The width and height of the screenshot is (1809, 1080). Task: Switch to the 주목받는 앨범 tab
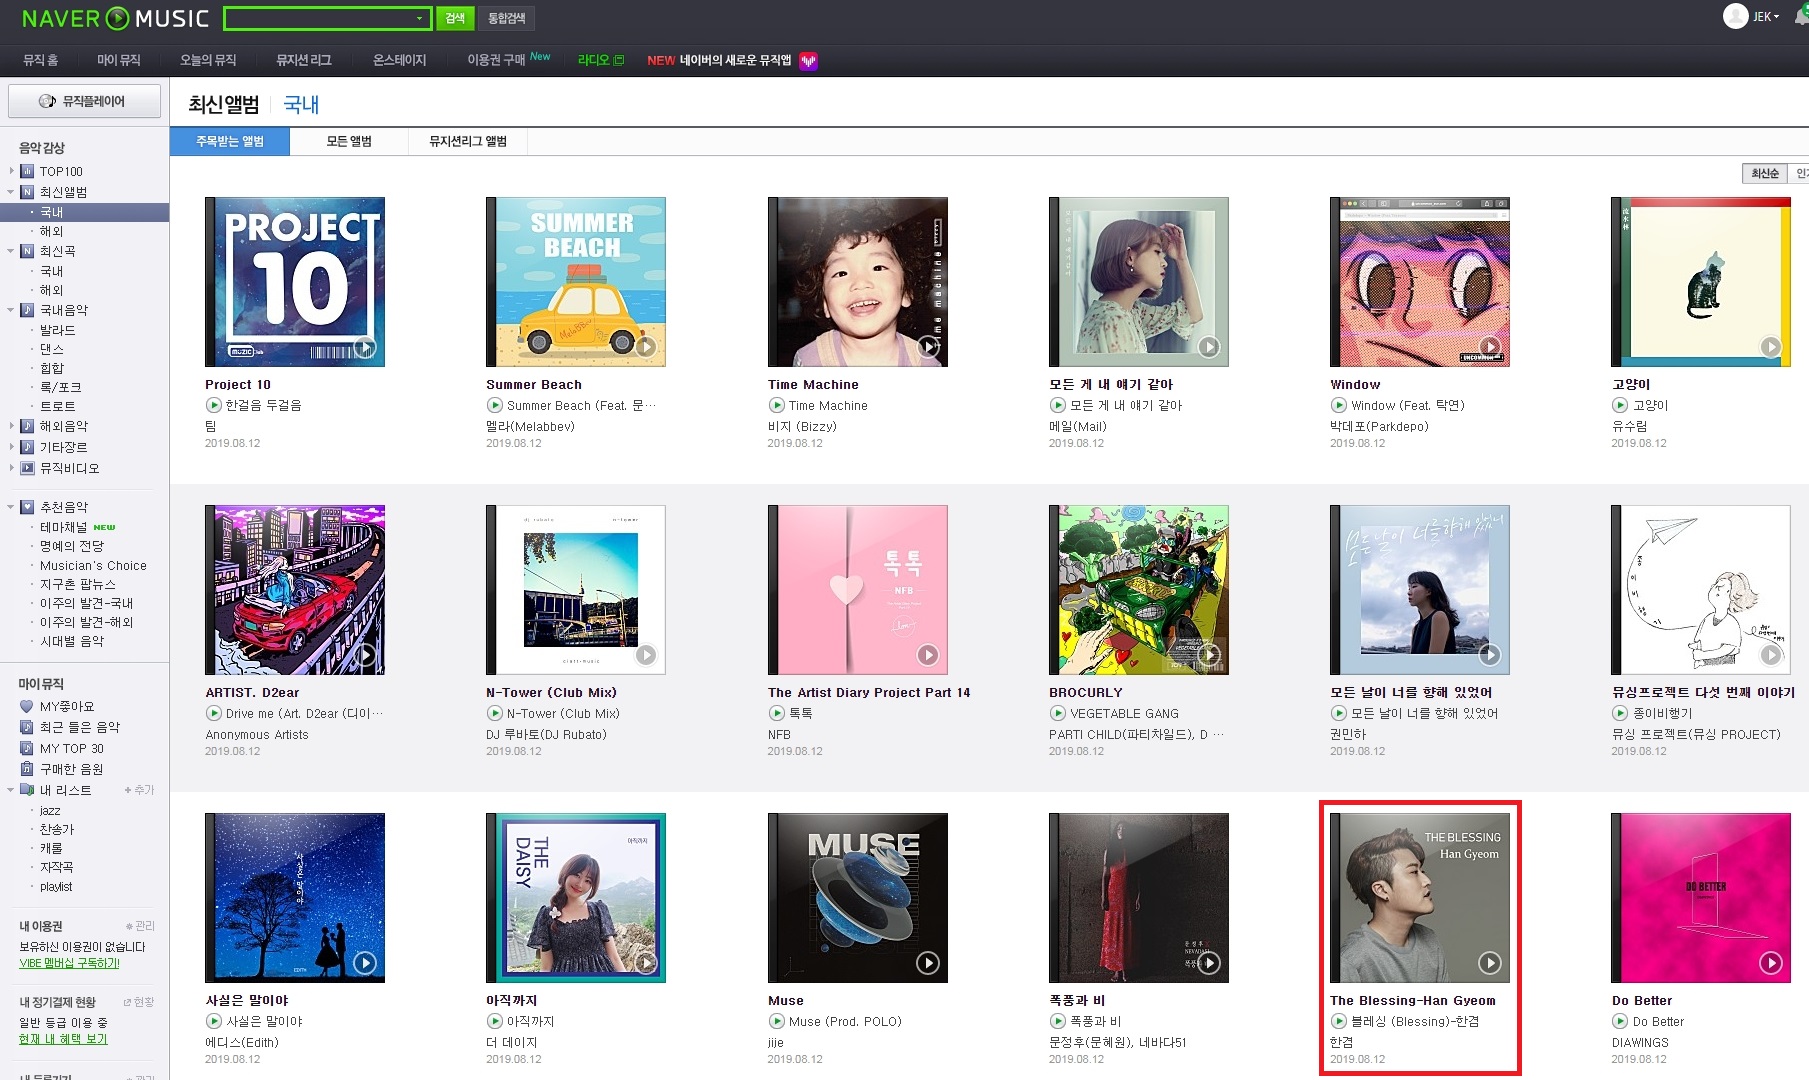[x=230, y=141]
